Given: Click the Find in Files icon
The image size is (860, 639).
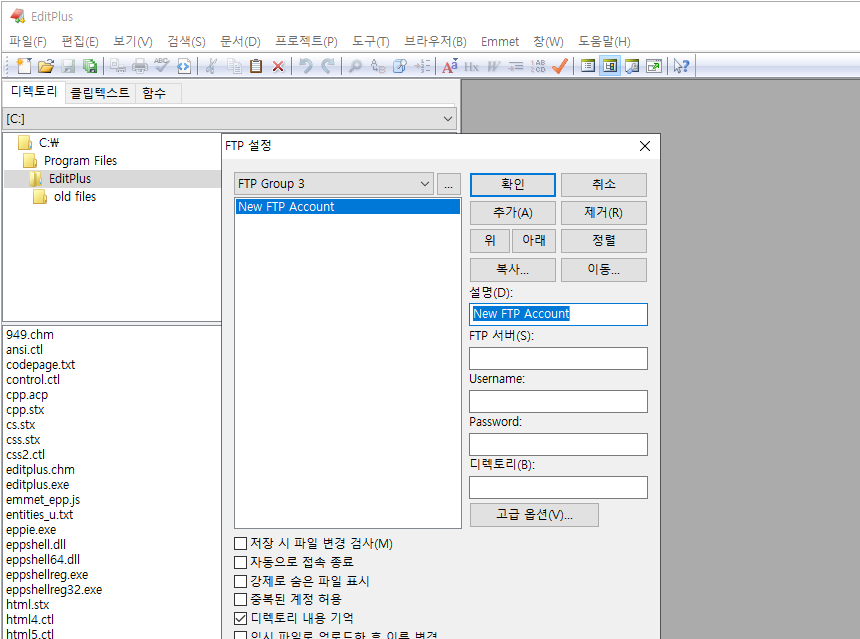Looking at the screenshot, I should (400, 66).
